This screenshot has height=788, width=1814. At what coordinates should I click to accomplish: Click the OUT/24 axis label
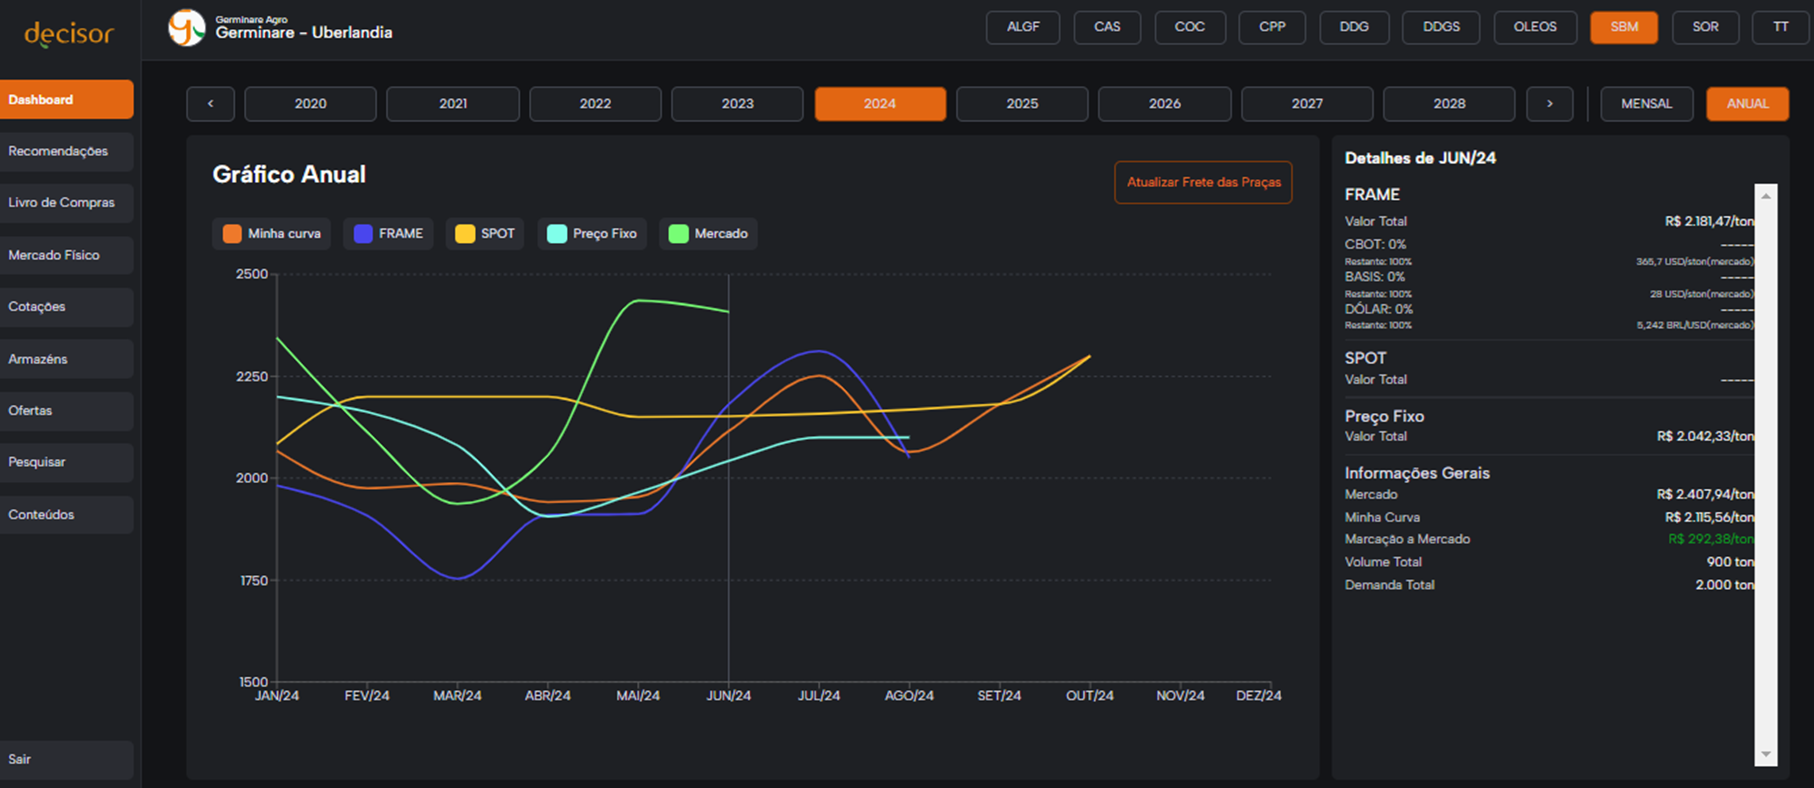point(1089,696)
